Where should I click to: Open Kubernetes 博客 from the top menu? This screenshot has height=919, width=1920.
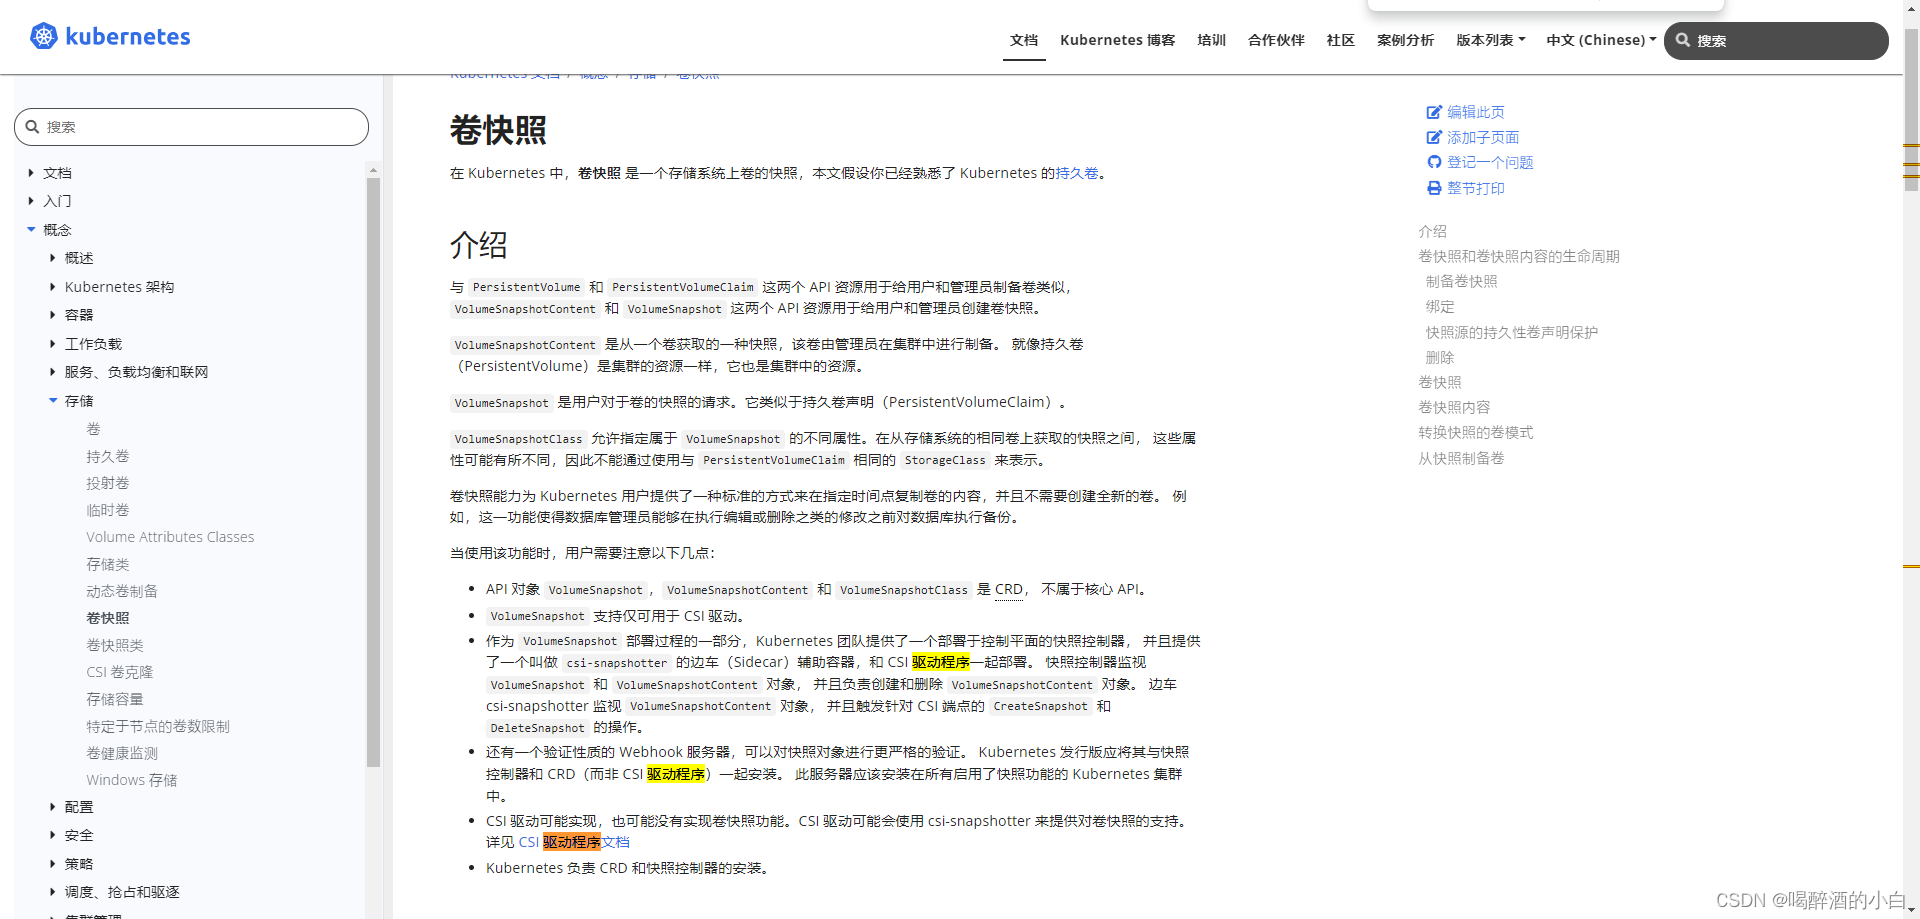1117,40
